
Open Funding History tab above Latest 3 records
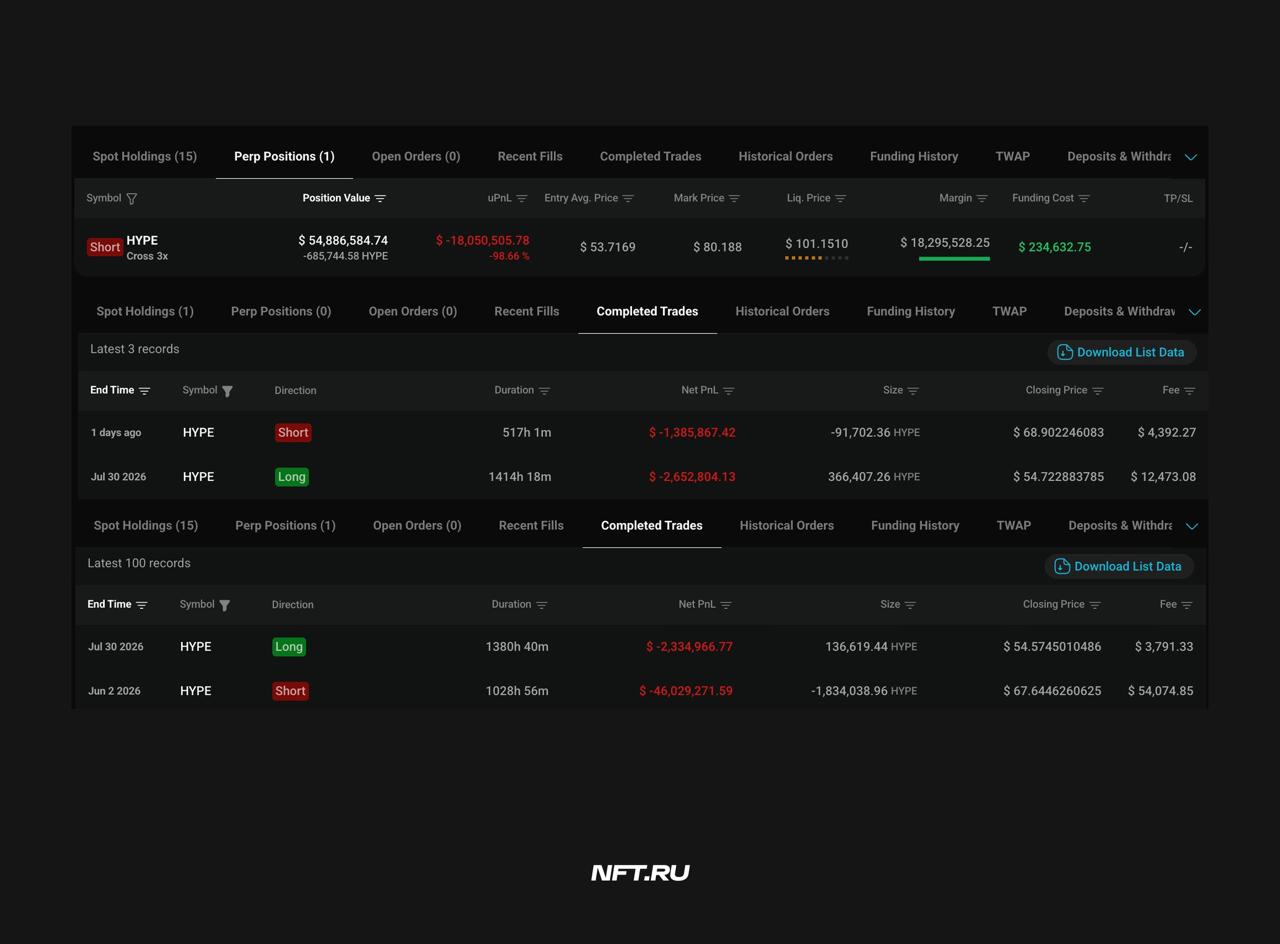[911, 311]
